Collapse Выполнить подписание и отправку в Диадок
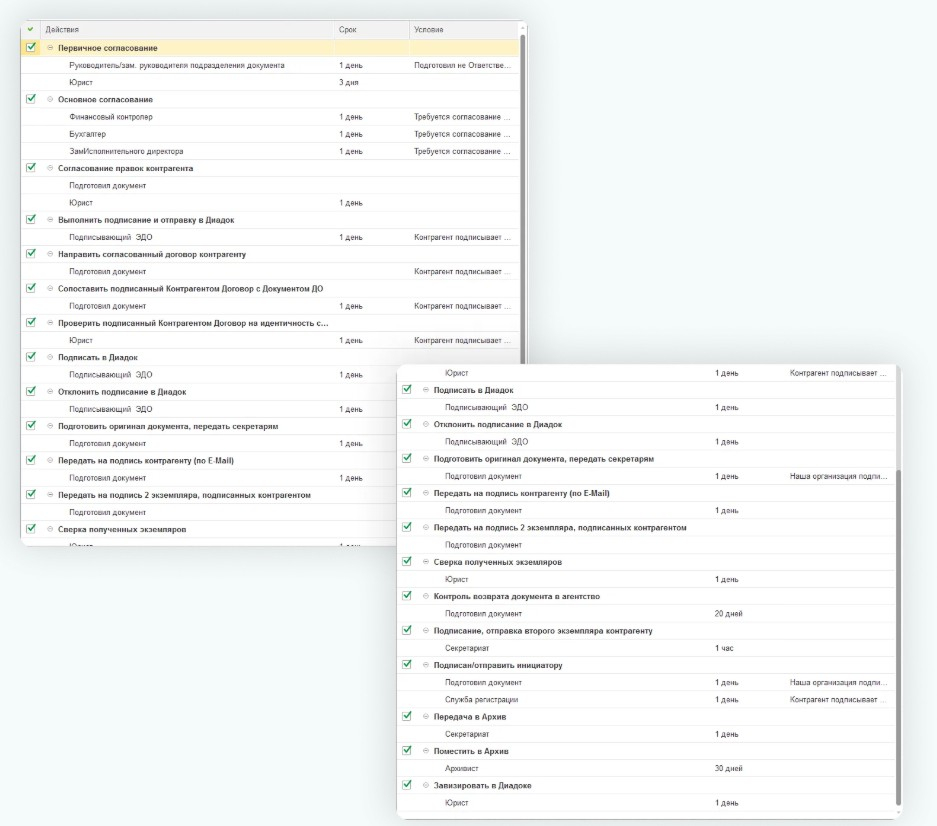The width and height of the screenshot is (937, 826). pos(49,219)
